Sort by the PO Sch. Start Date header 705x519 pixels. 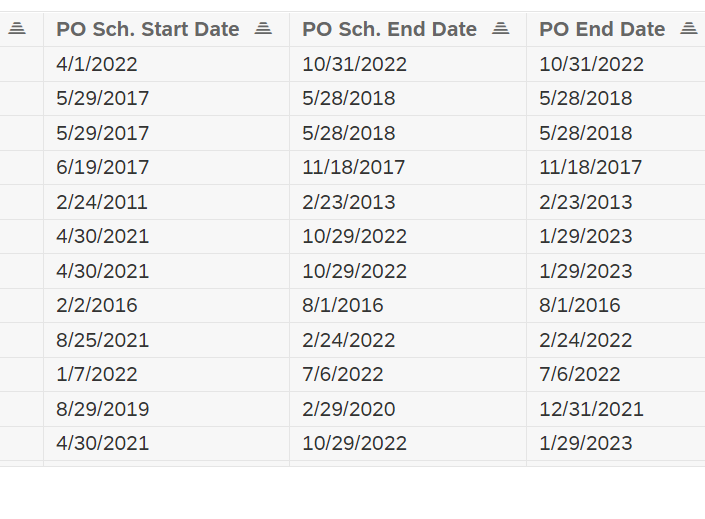(x=148, y=29)
